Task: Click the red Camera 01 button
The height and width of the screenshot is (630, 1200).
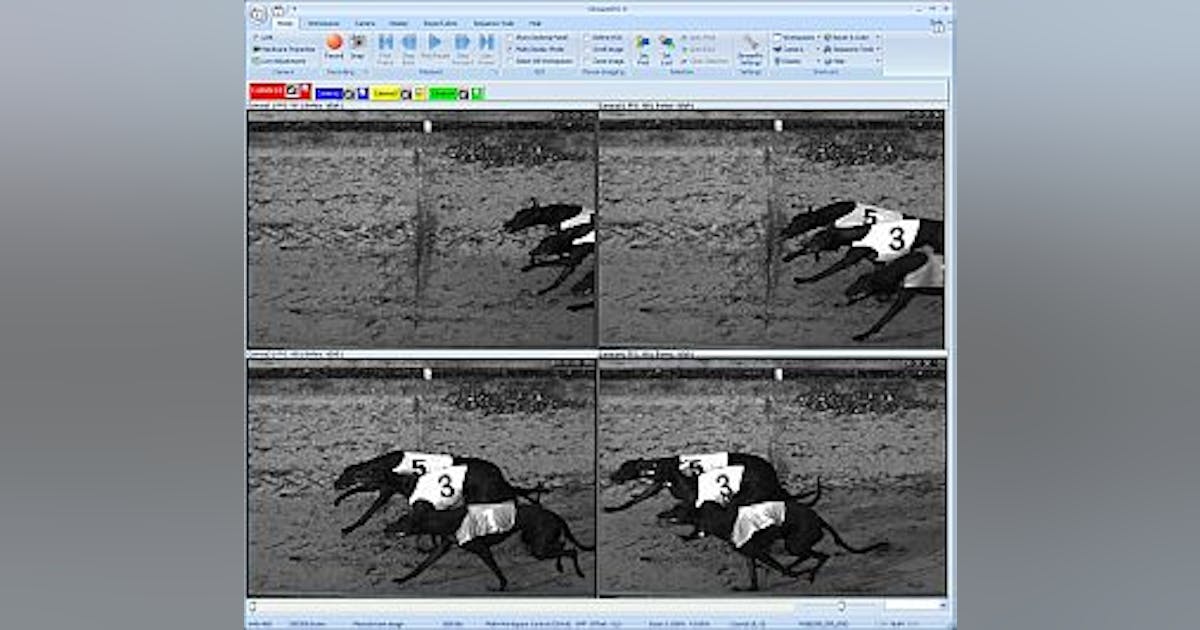Action: point(265,90)
